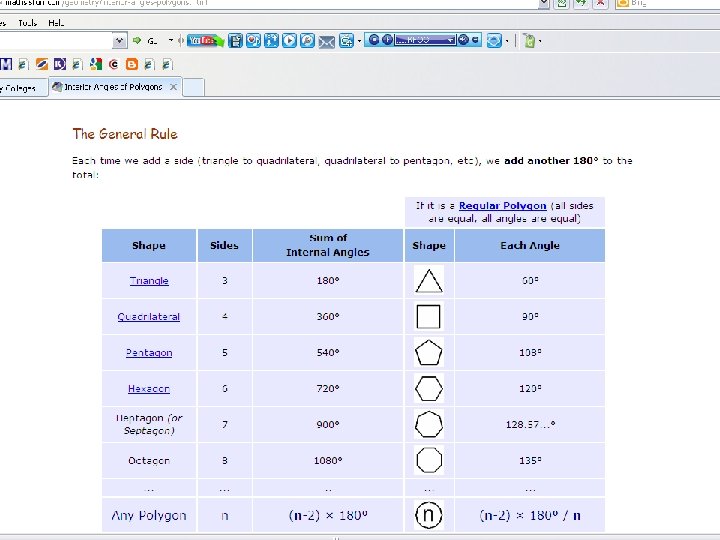Open the Triangle link in table
The image size is (720, 540).
(149, 281)
